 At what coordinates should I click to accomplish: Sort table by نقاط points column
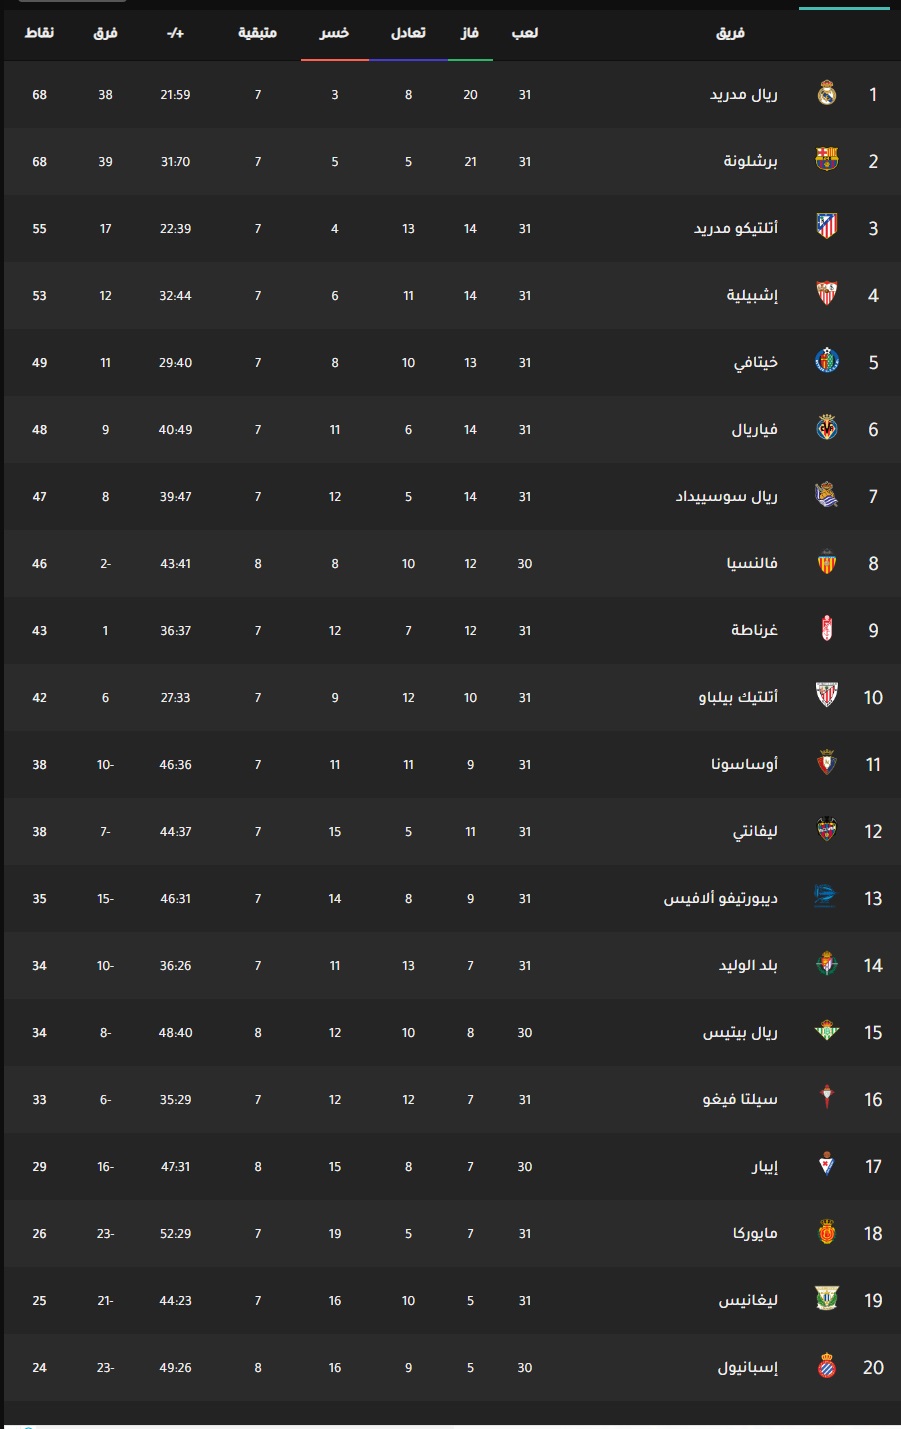tap(40, 33)
